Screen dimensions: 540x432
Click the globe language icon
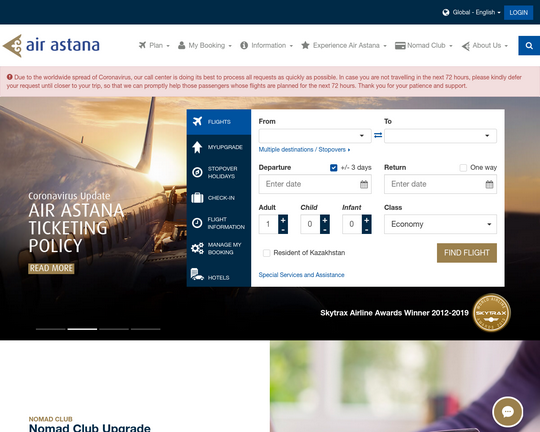pos(446,12)
